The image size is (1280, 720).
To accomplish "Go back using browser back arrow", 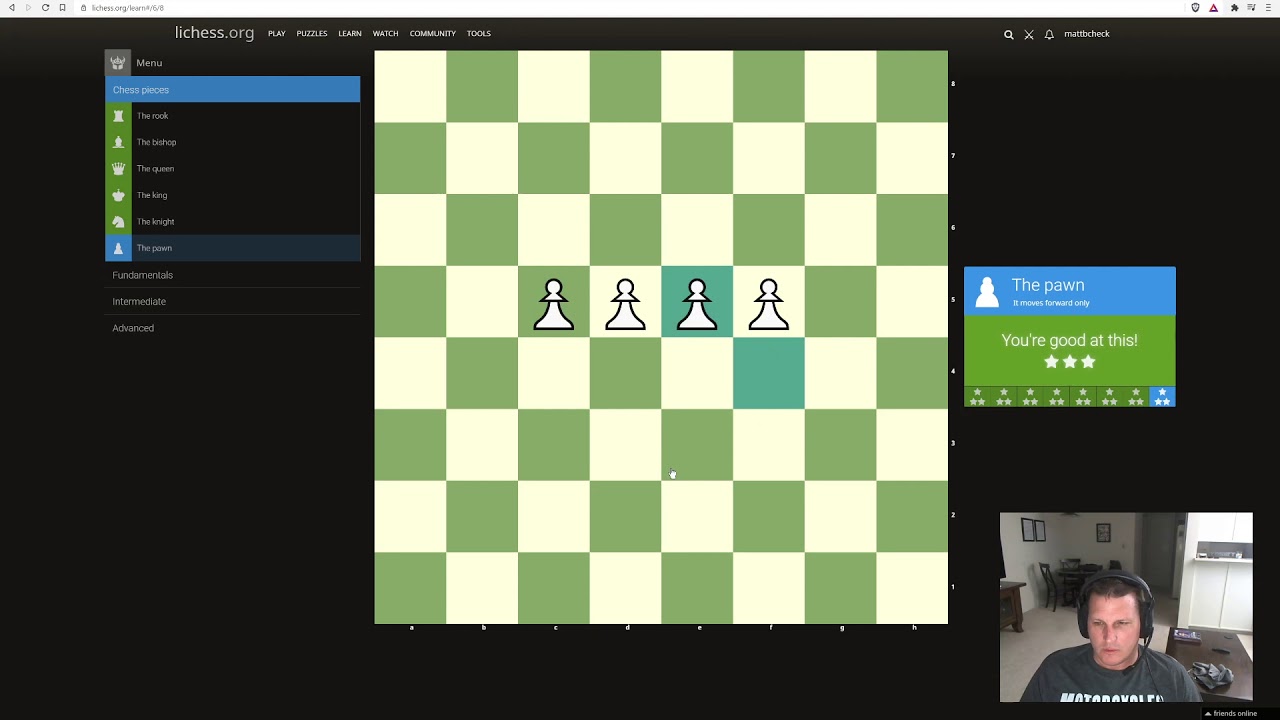I will pyautogui.click(x=11, y=8).
